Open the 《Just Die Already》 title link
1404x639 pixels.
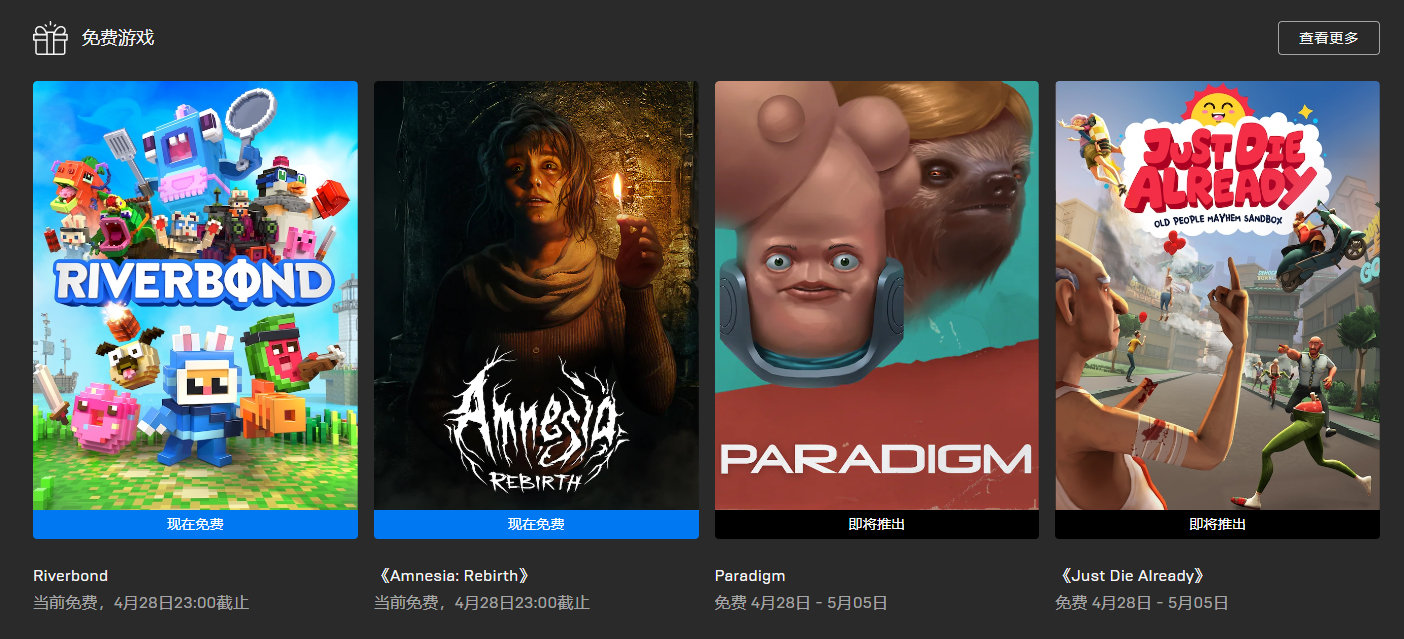1130,576
